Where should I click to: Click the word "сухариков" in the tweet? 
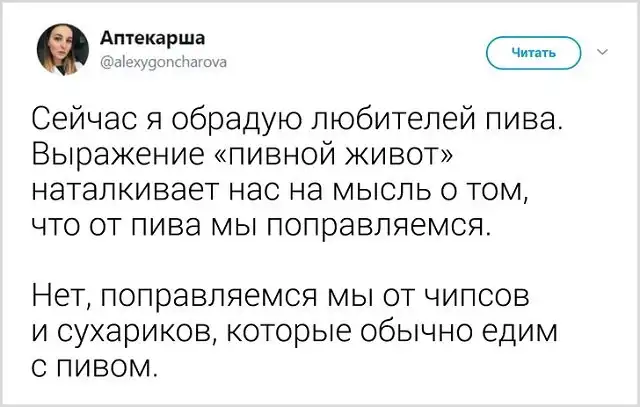click(150, 330)
